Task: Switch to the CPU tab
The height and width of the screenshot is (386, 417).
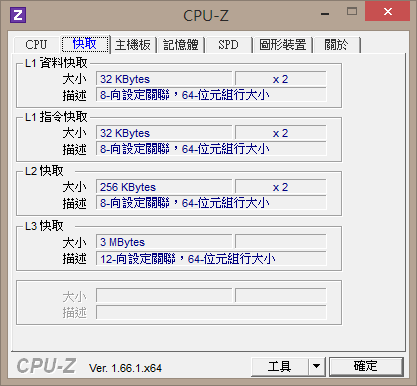Action: (x=36, y=45)
